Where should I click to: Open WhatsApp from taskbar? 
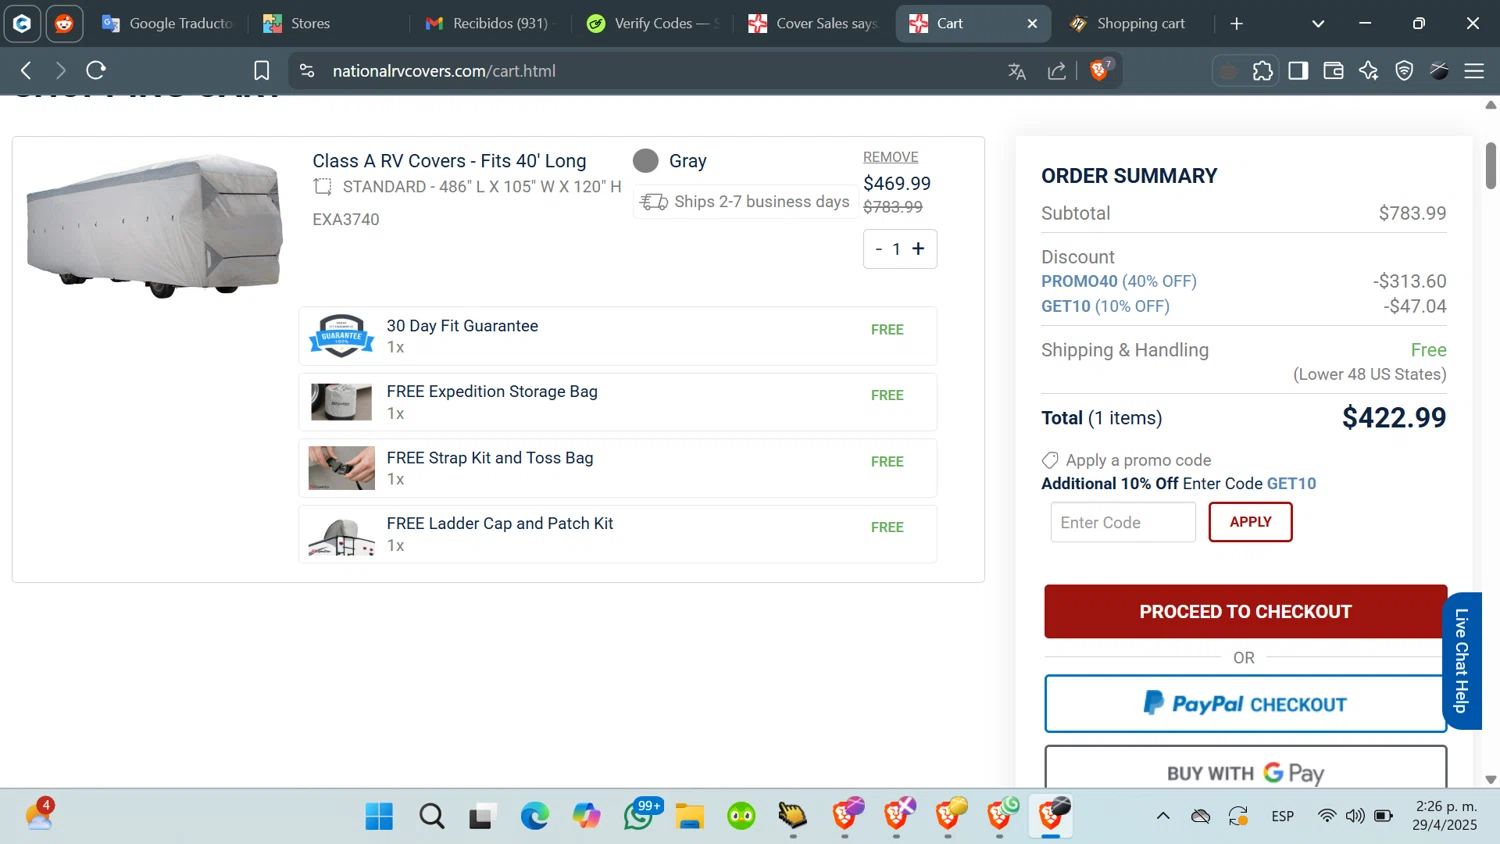click(639, 817)
